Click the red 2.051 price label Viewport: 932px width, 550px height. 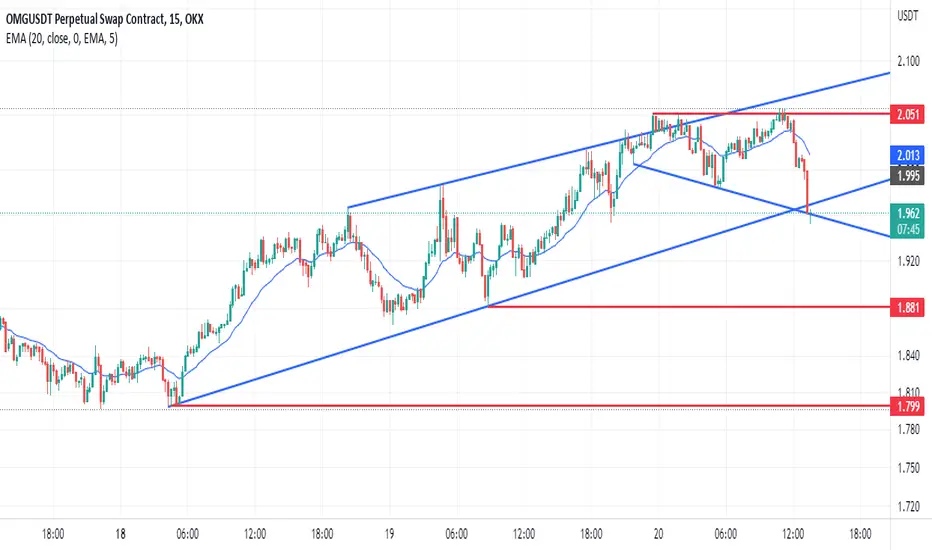pos(907,114)
